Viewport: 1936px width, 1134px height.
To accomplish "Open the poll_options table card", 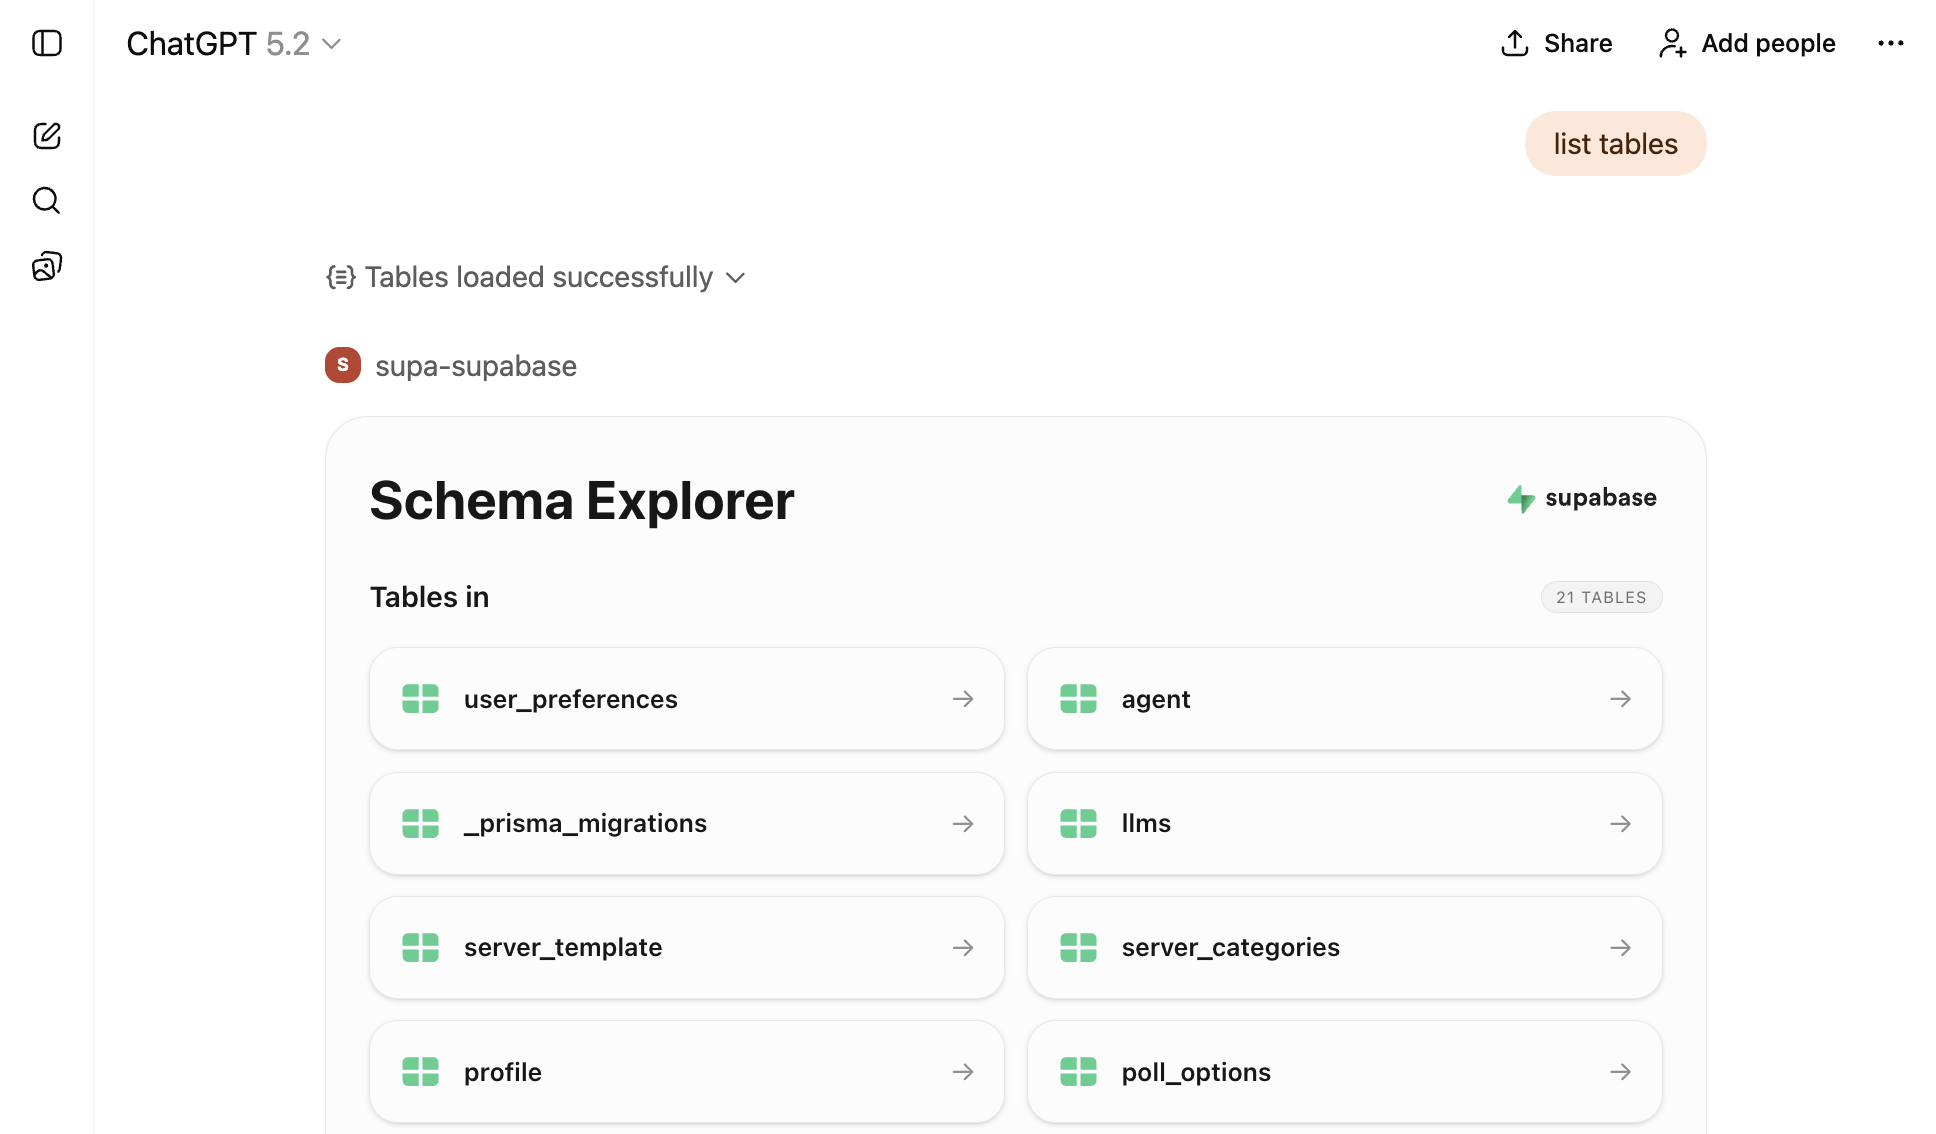I will click(1343, 1072).
